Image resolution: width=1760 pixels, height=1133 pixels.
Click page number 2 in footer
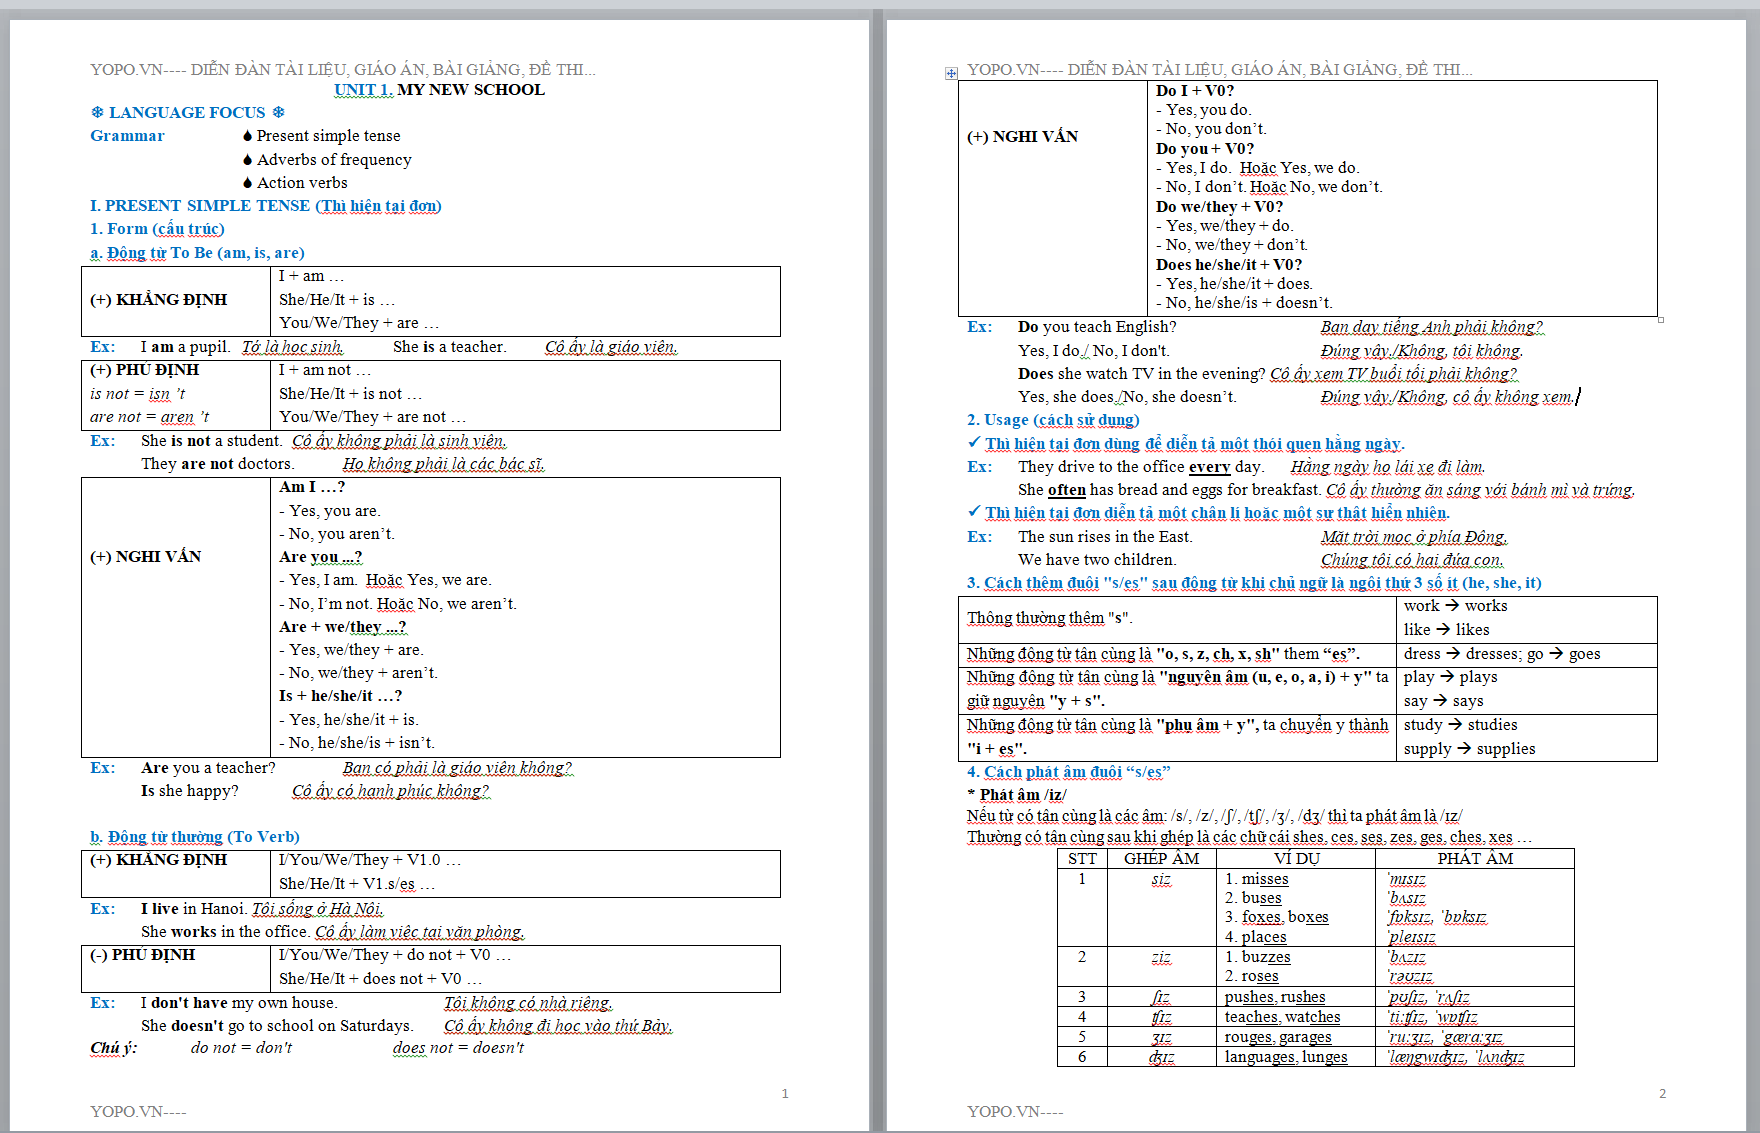click(1662, 1094)
